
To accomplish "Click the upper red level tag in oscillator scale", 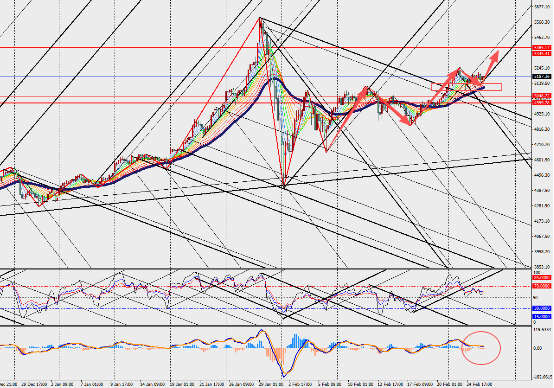I will click(542, 277).
